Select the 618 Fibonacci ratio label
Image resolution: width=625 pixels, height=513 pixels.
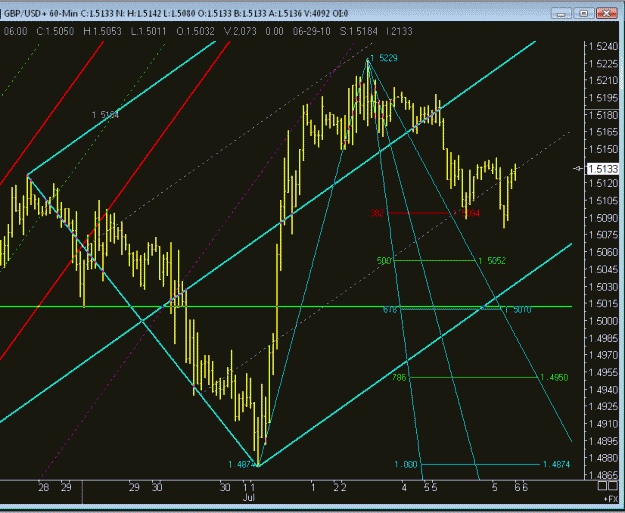(389, 310)
